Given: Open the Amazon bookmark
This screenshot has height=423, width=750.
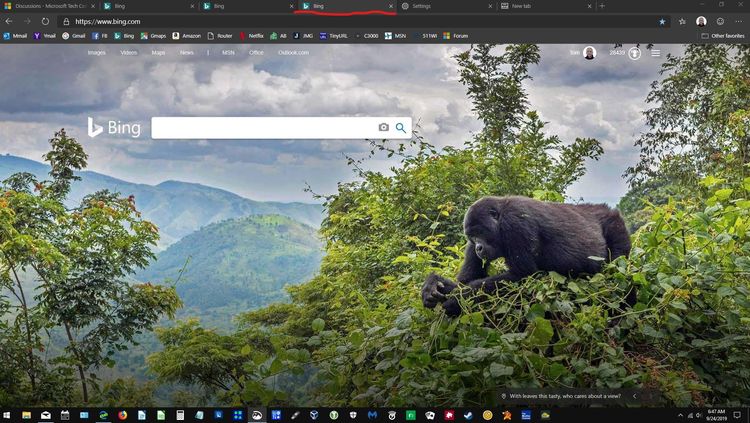Looking at the screenshot, I should coord(187,36).
